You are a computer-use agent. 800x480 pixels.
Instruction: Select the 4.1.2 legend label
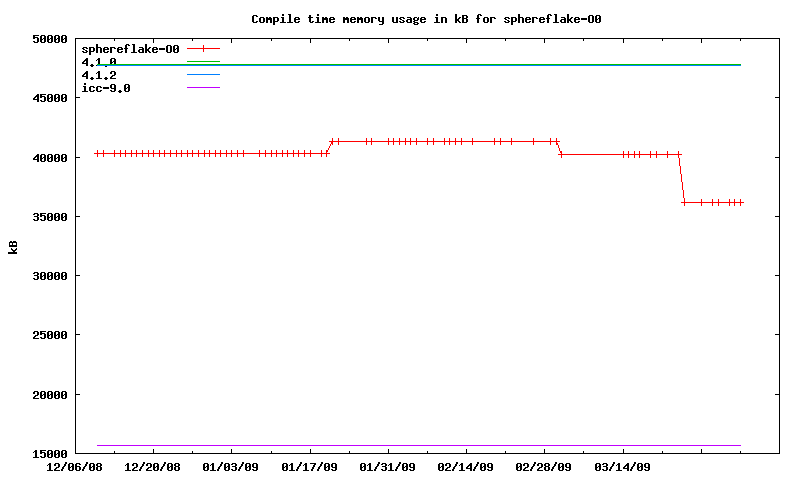99,75
